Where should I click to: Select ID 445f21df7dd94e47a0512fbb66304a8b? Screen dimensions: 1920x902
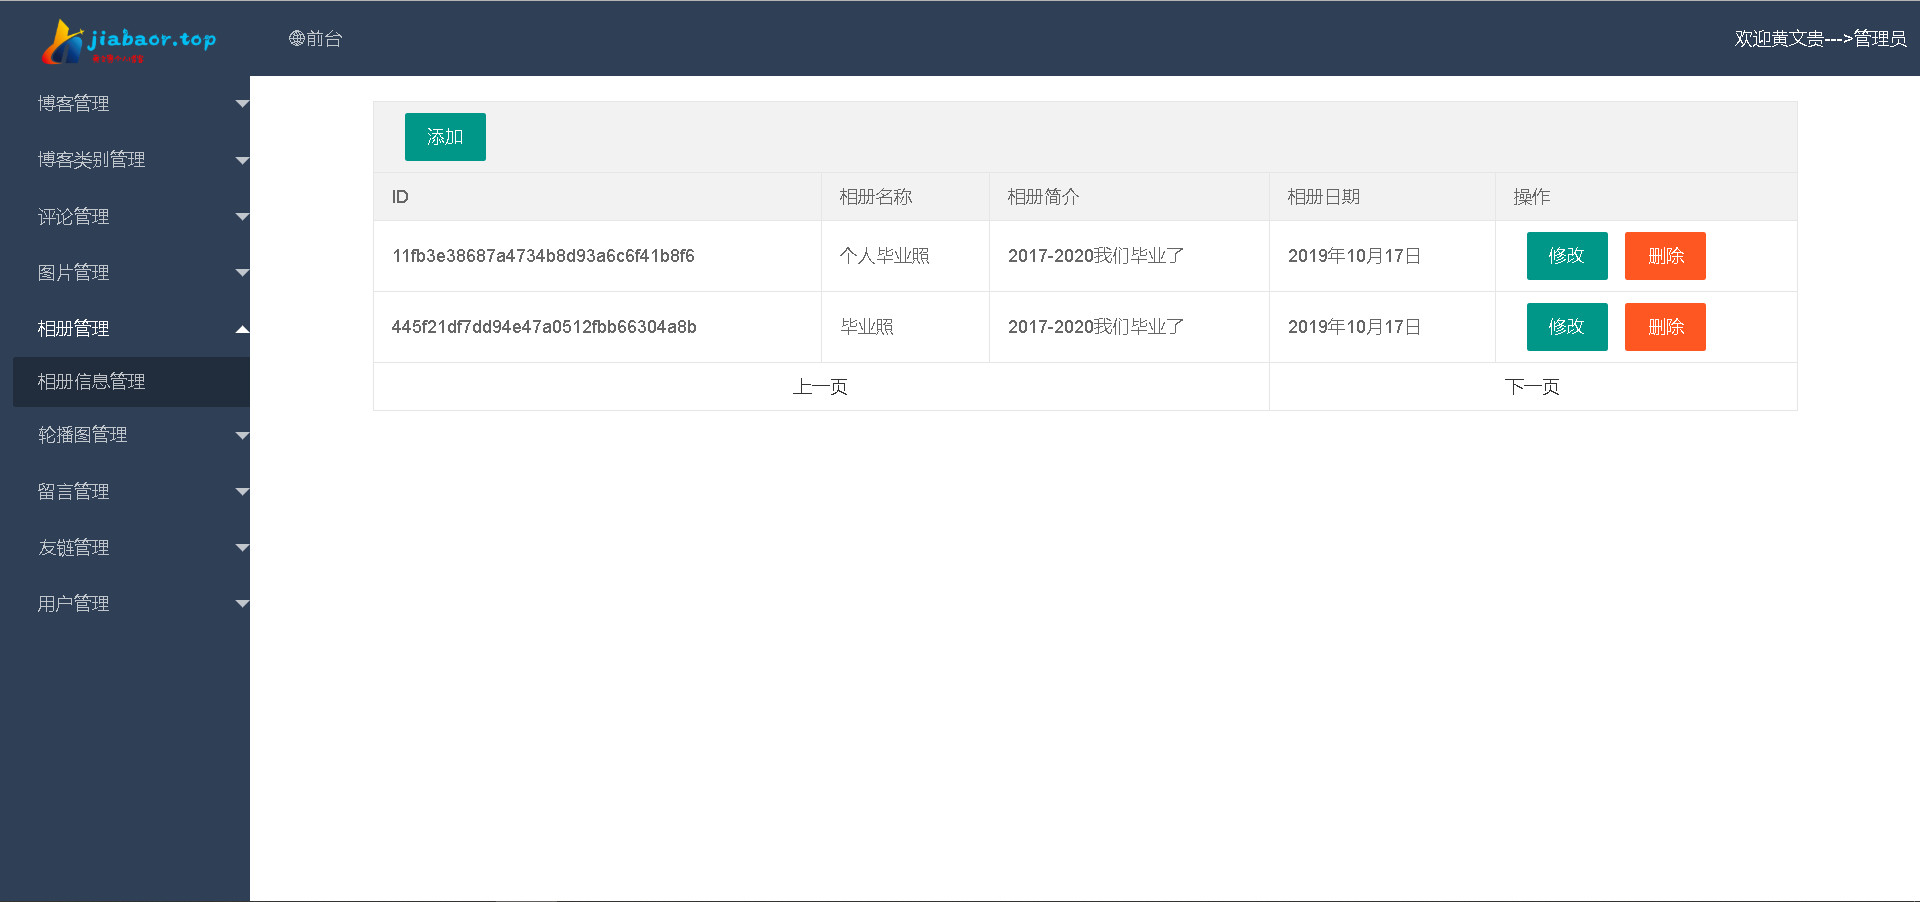[544, 327]
